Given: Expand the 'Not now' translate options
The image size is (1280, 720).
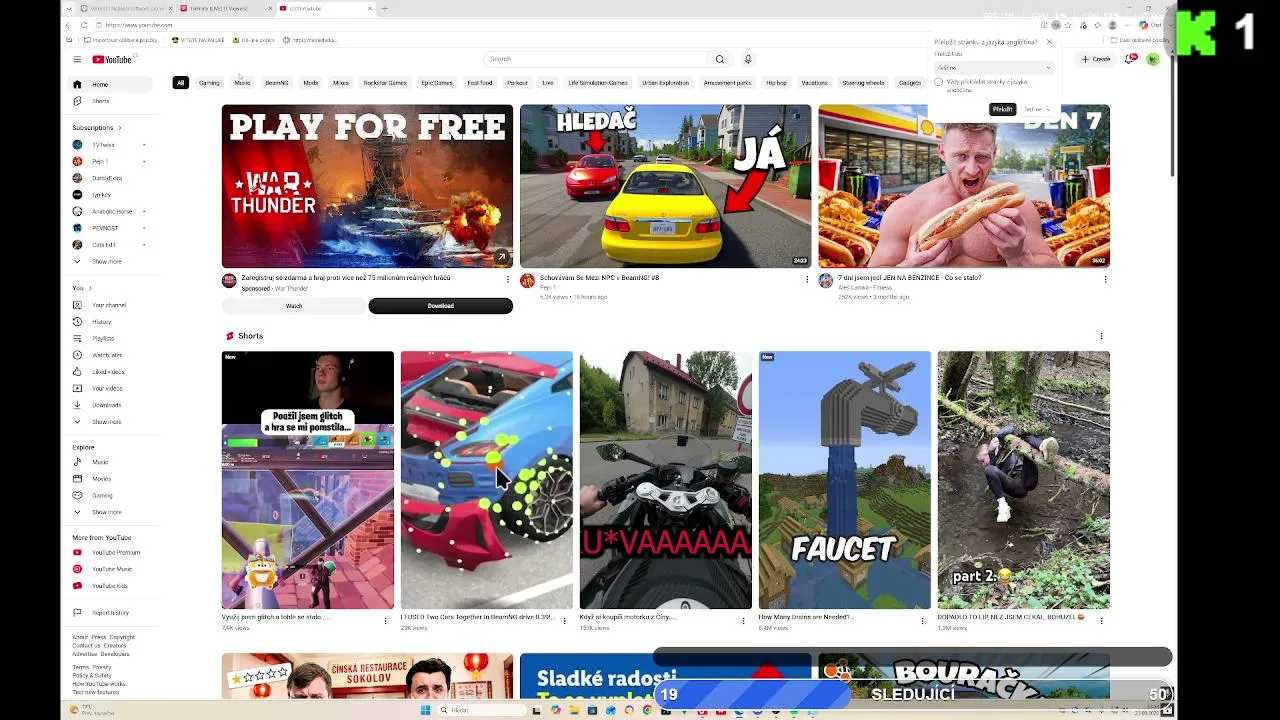Looking at the screenshot, I should (1037, 109).
